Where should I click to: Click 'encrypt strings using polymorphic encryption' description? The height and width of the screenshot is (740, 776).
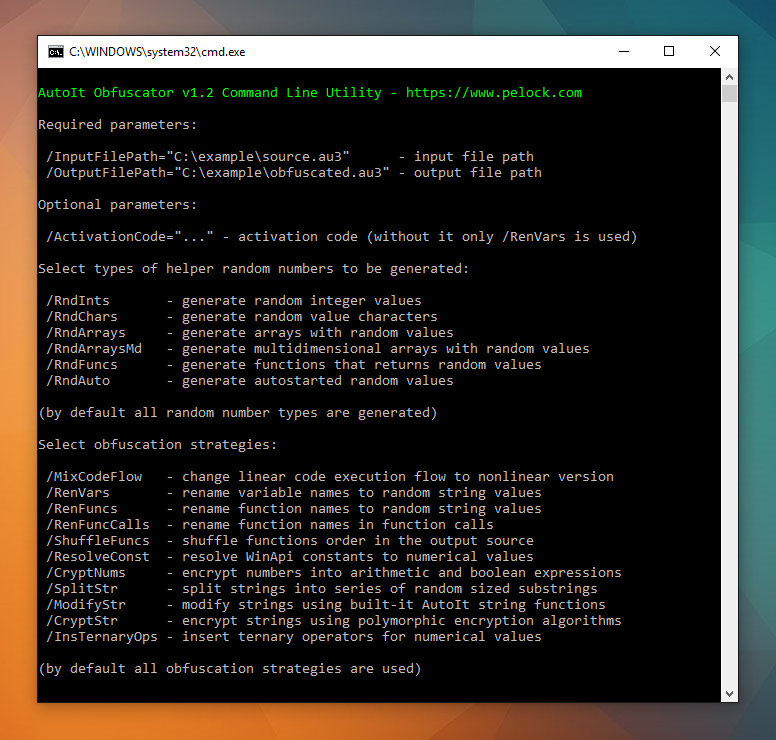[401, 621]
